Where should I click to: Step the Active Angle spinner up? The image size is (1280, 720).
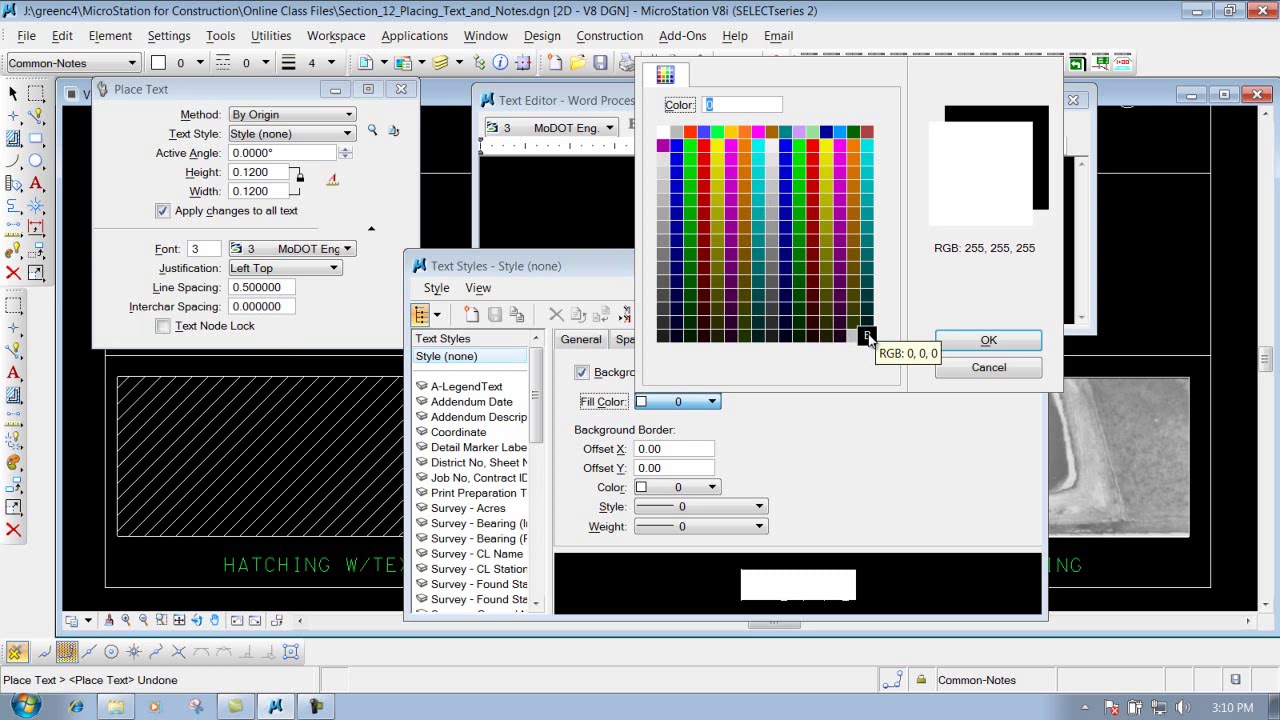(345, 150)
